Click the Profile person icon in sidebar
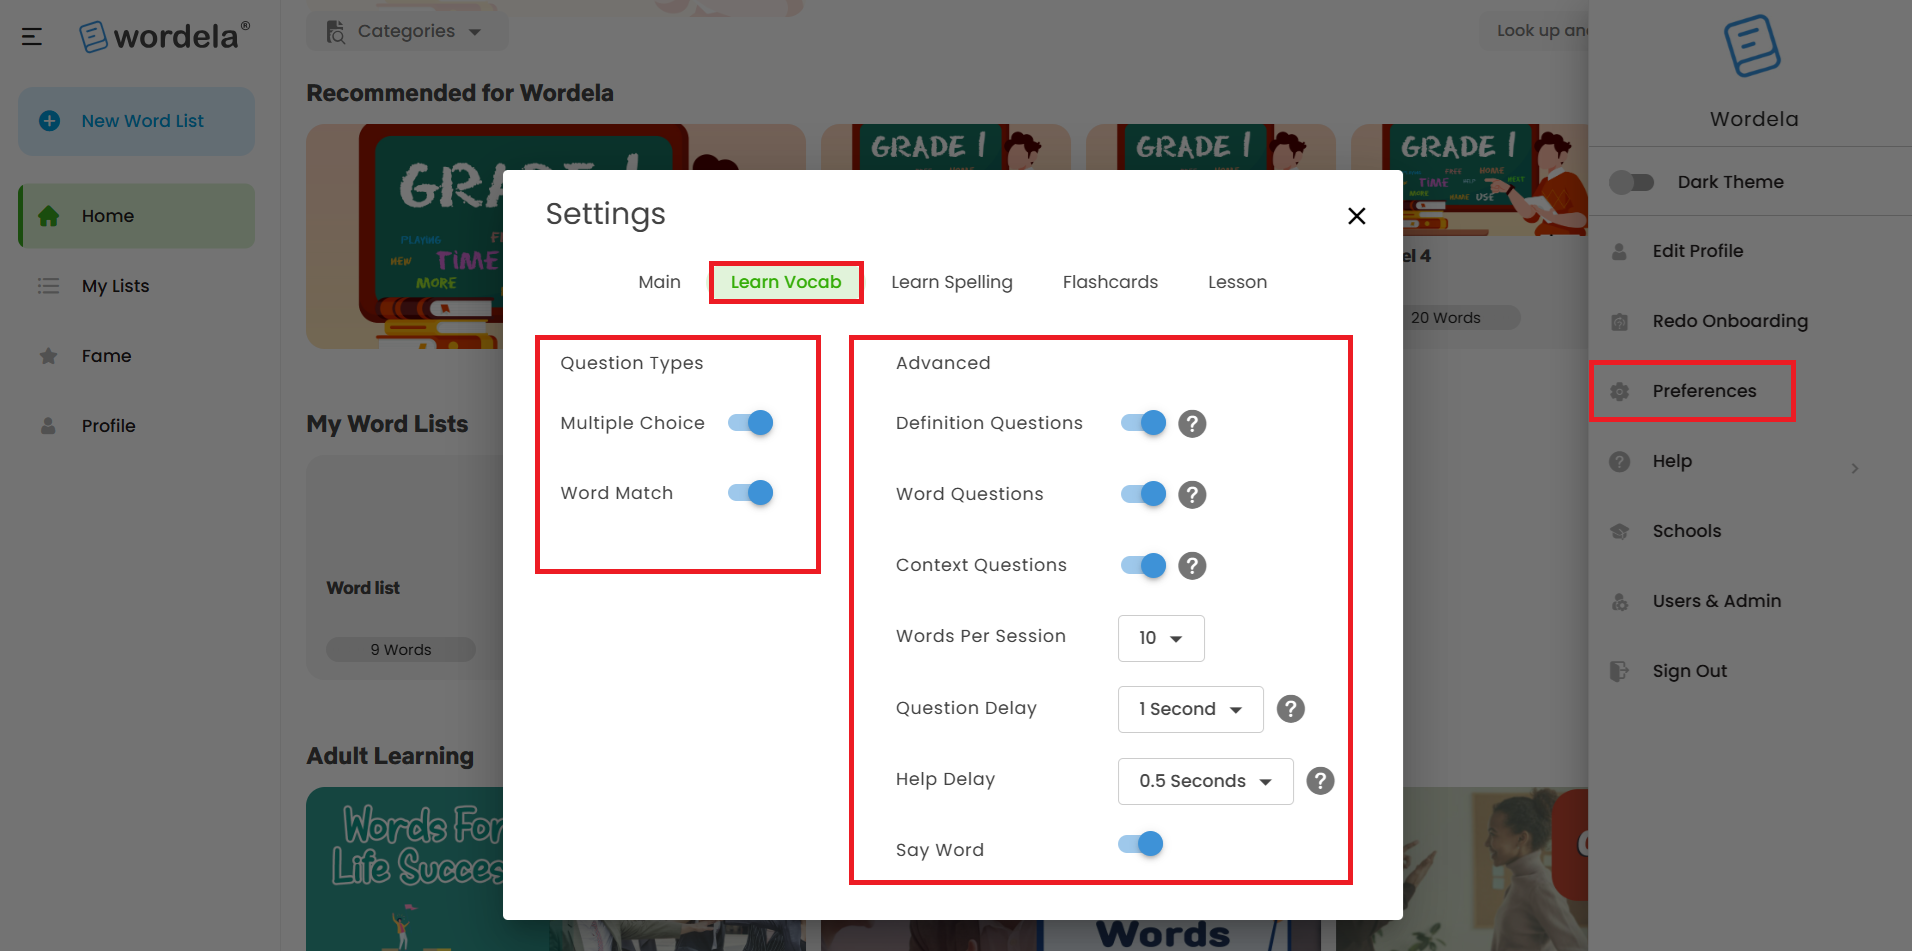Screen dimensions: 1912x951 coord(48,426)
